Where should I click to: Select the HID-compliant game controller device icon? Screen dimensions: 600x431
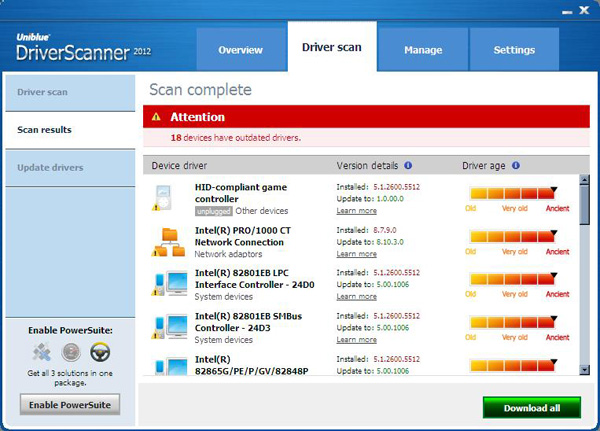tap(164, 198)
